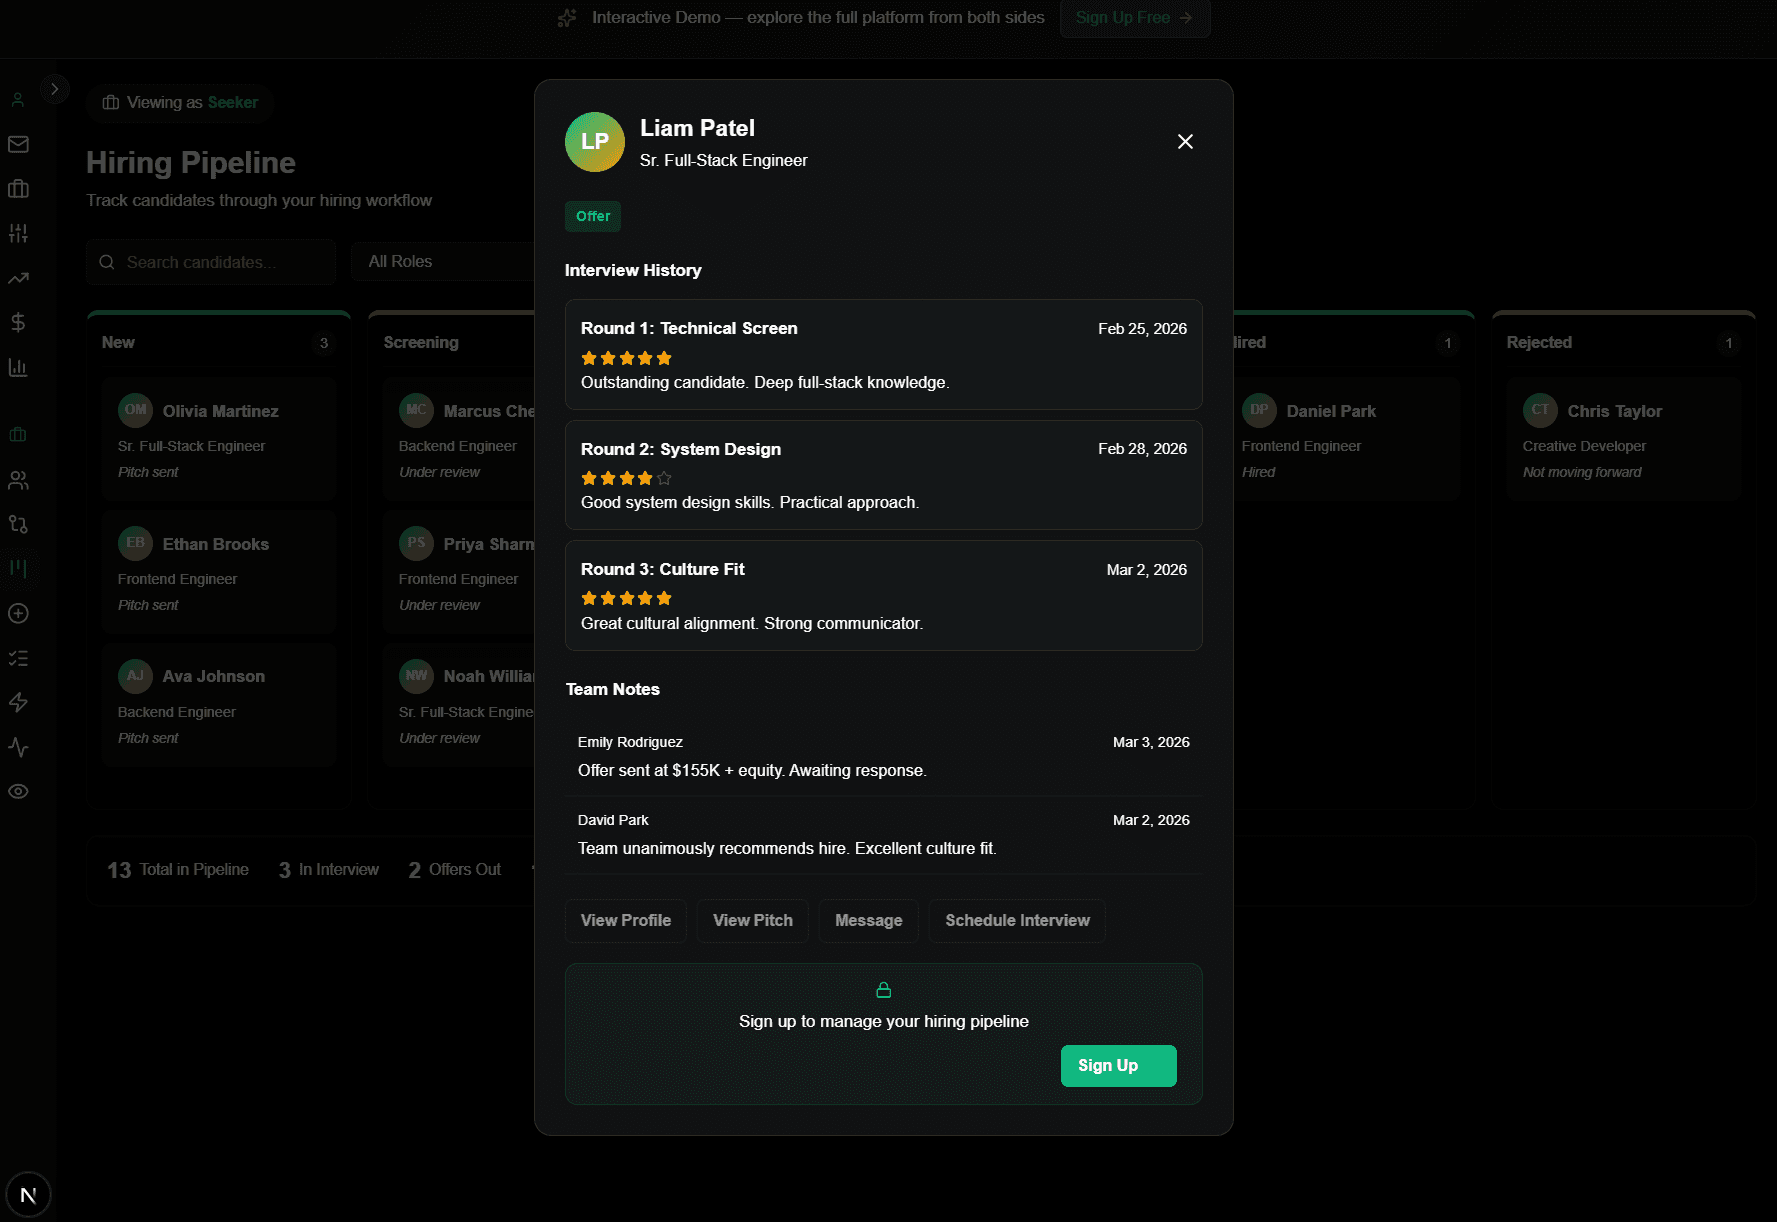Image resolution: width=1777 pixels, height=1222 pixels.
Task: Click the bar chart sidebar icon
Action: tap(18, 367)
